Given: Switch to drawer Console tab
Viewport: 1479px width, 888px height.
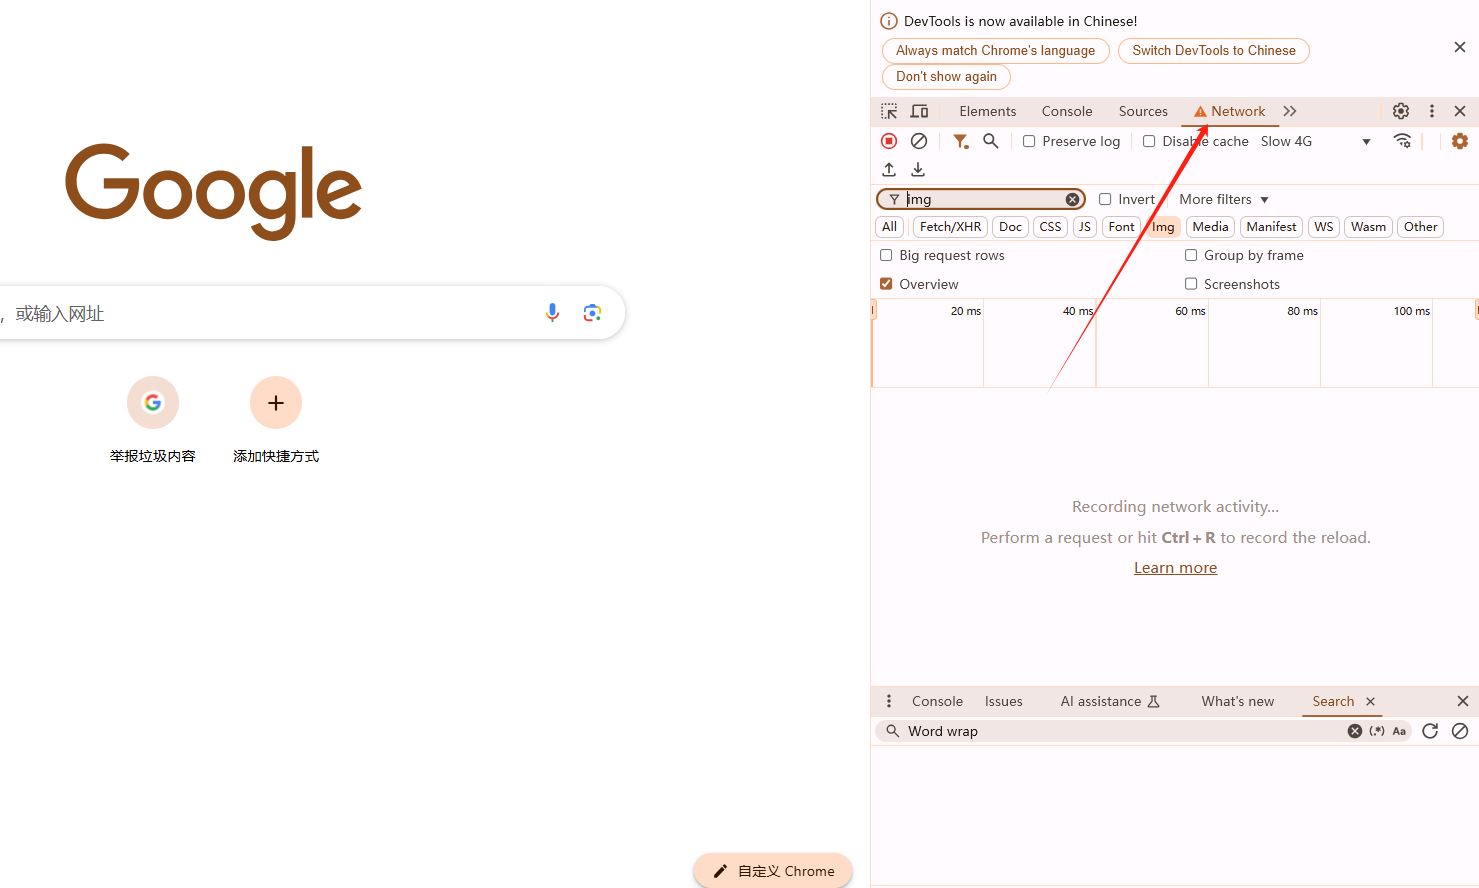Looking at the screenshot, I should point(937,701).
